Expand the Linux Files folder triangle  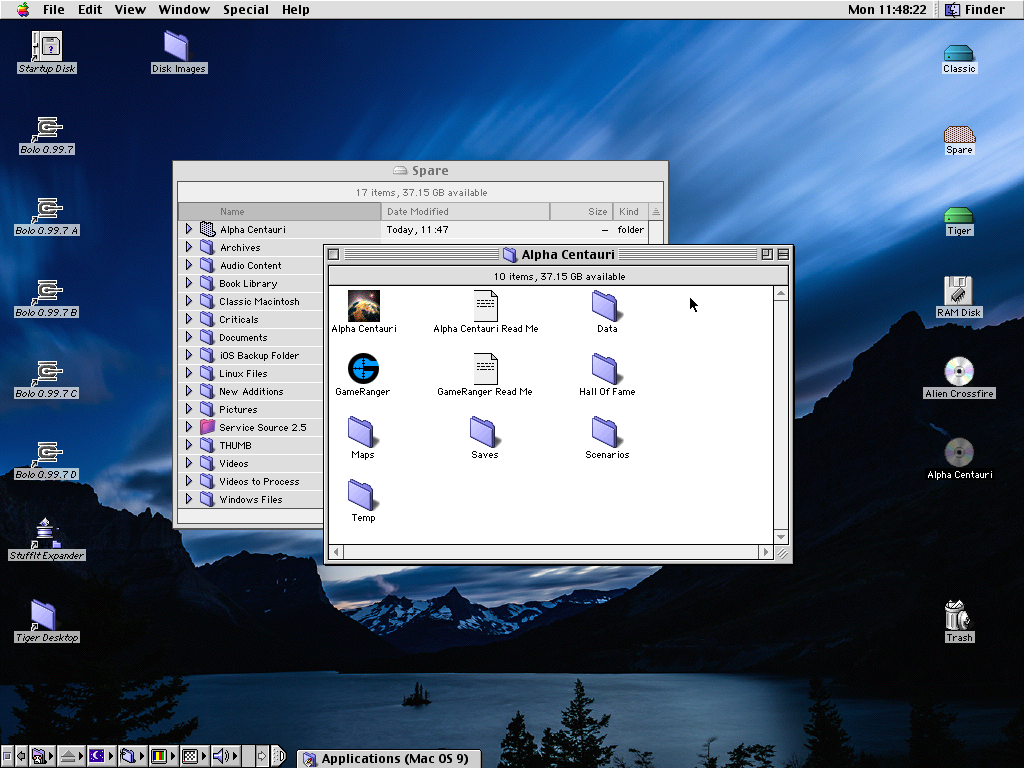[188, 374]
